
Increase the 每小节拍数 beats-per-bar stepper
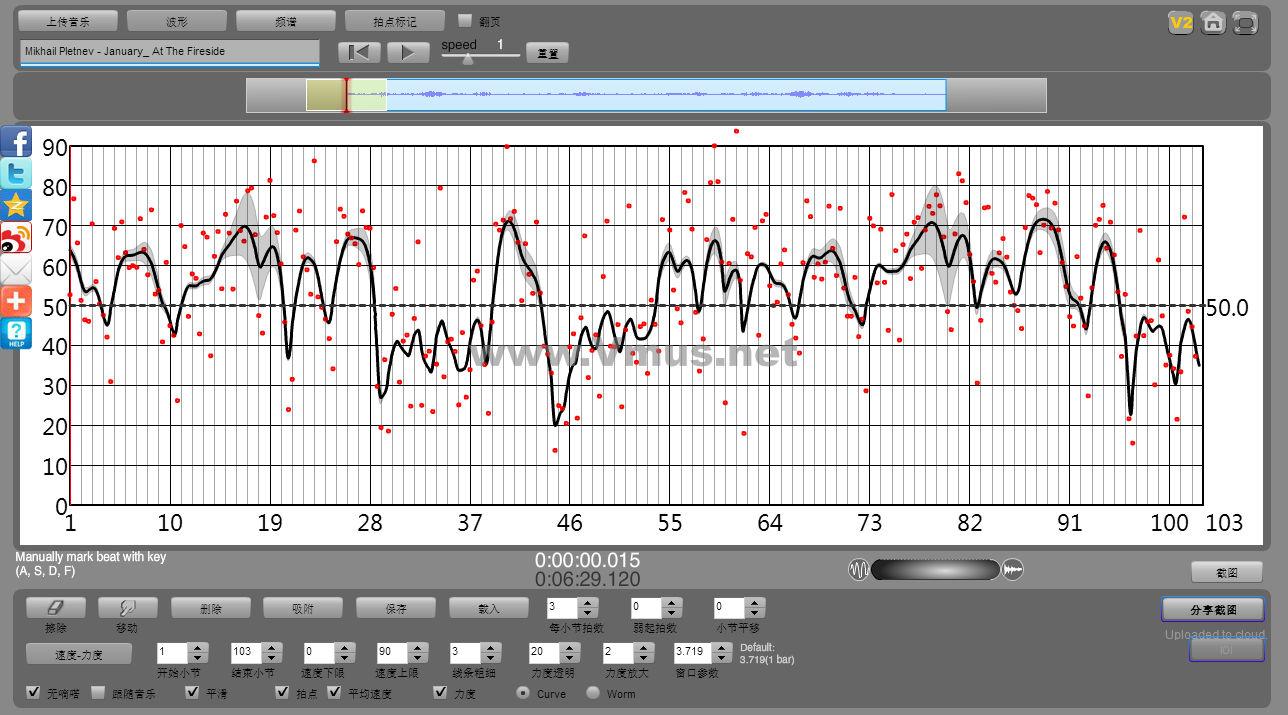[x=588, y=603]
